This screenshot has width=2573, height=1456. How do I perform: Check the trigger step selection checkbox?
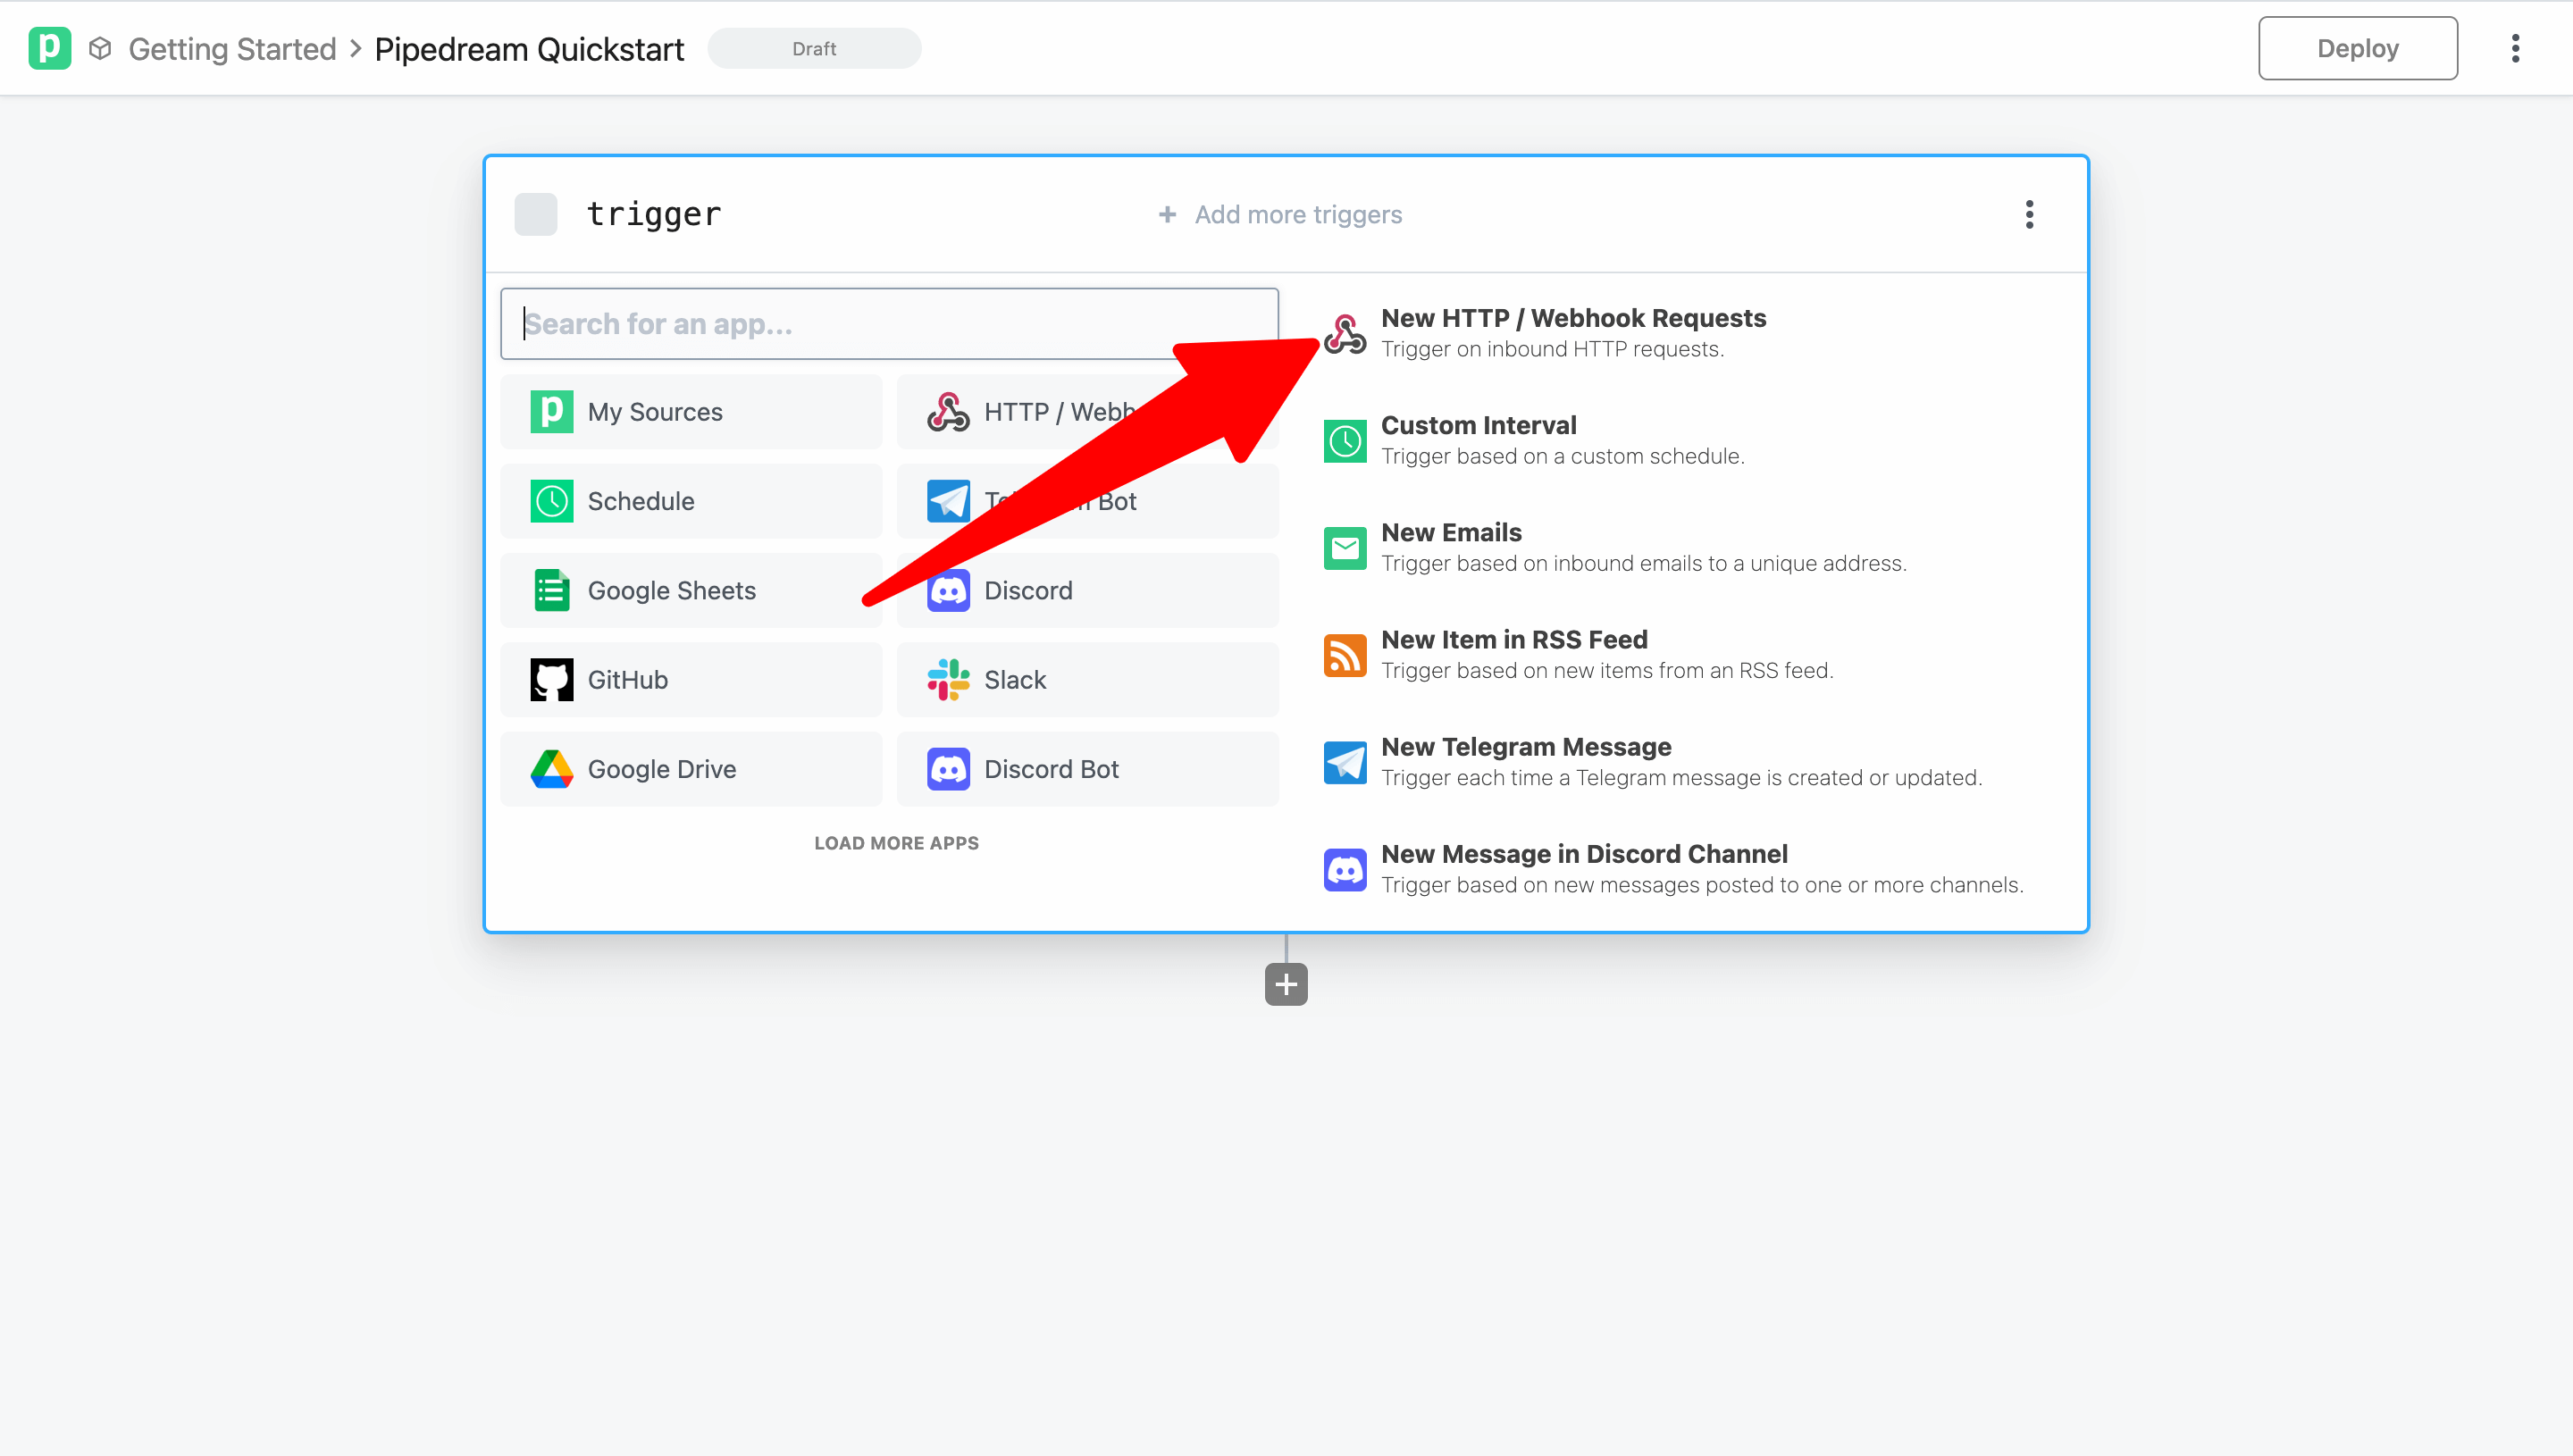point(536,213)
